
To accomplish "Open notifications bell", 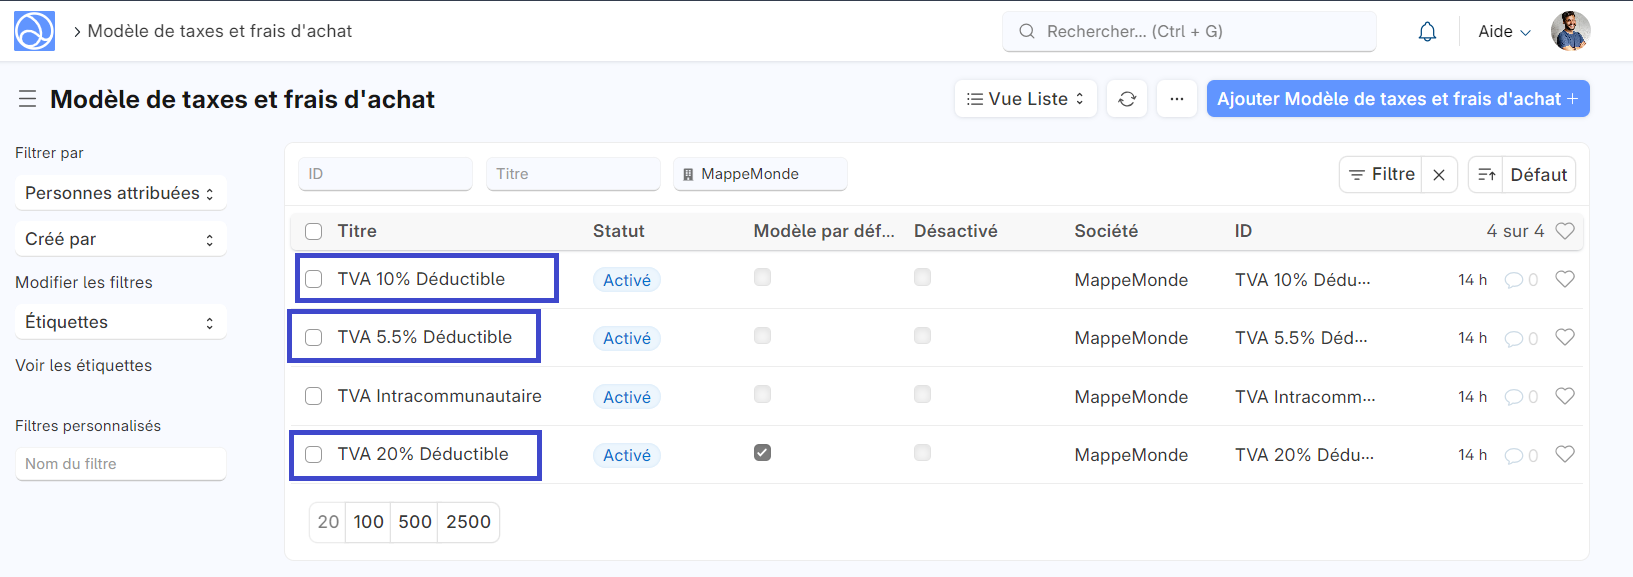I will click(x=1427, y=32).
